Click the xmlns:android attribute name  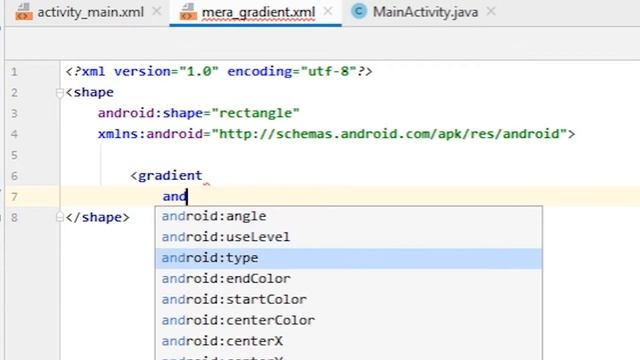pos(150,134)
